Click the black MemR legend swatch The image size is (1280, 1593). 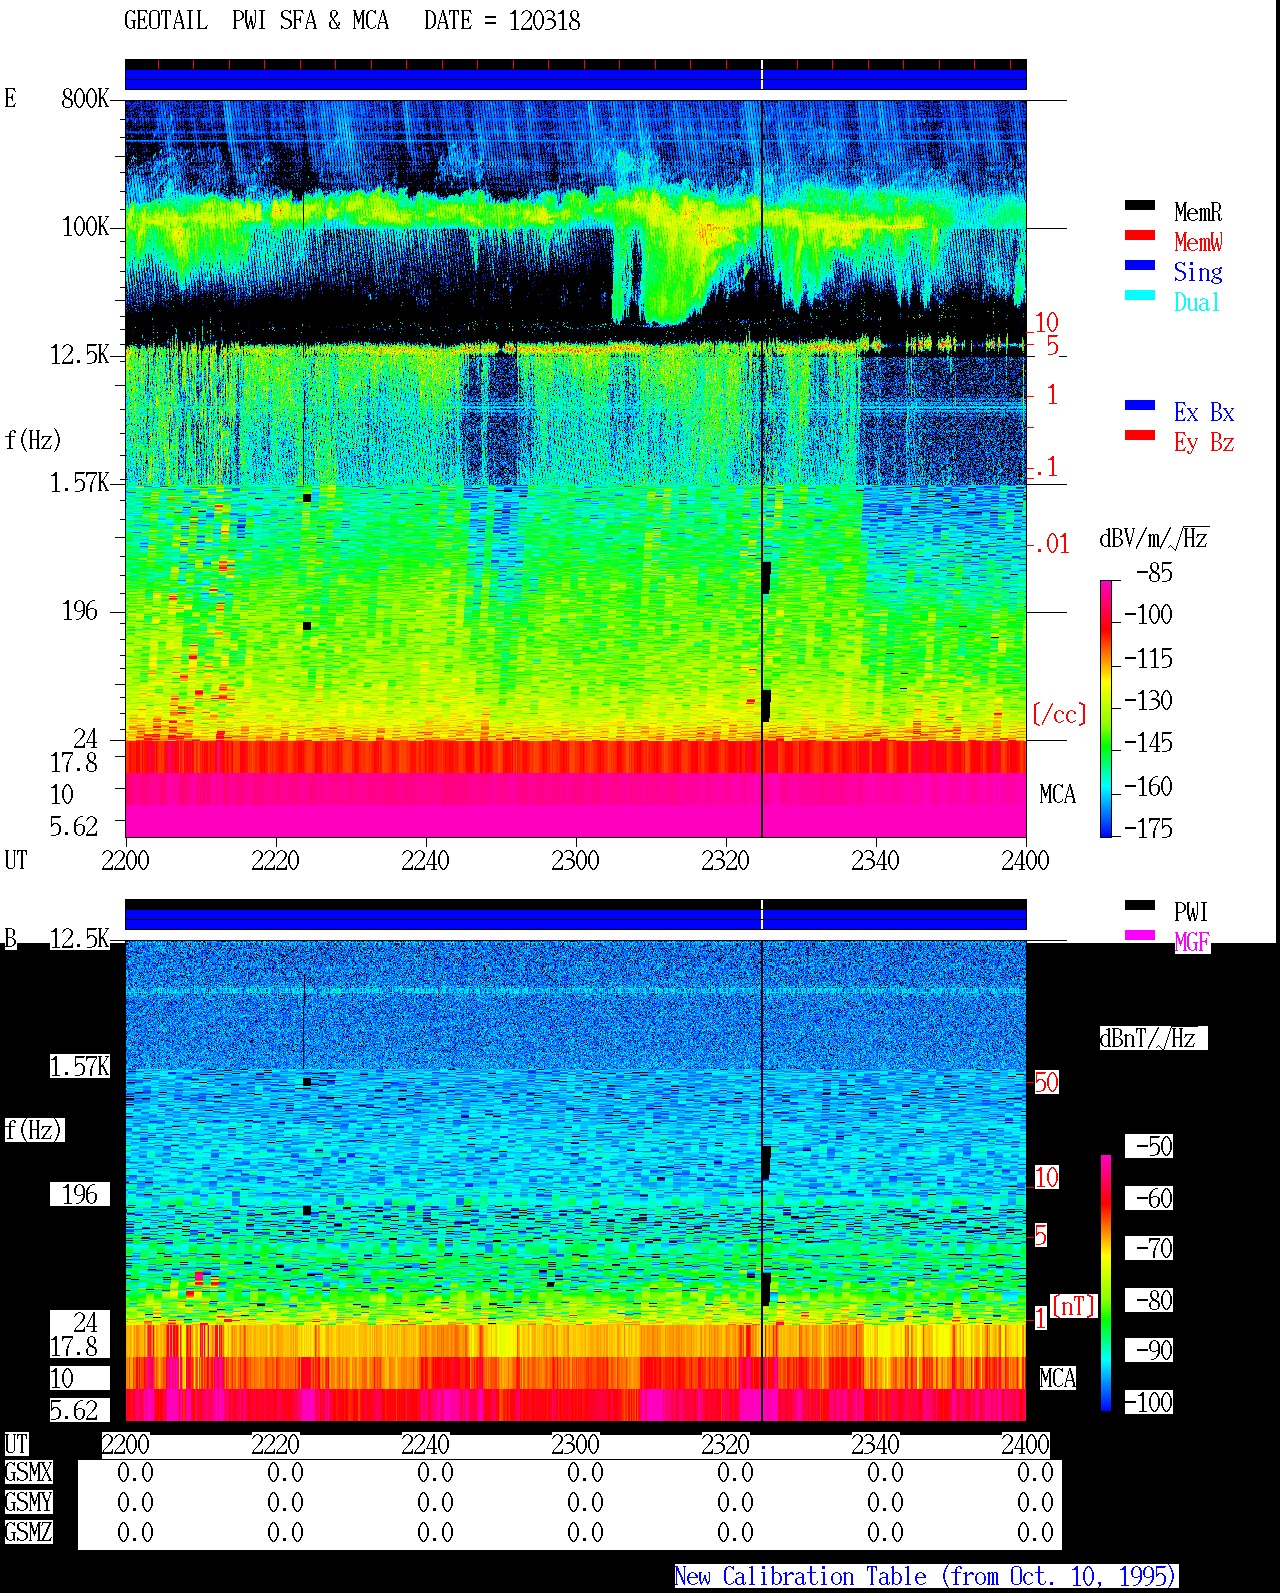pos(1140,206)
